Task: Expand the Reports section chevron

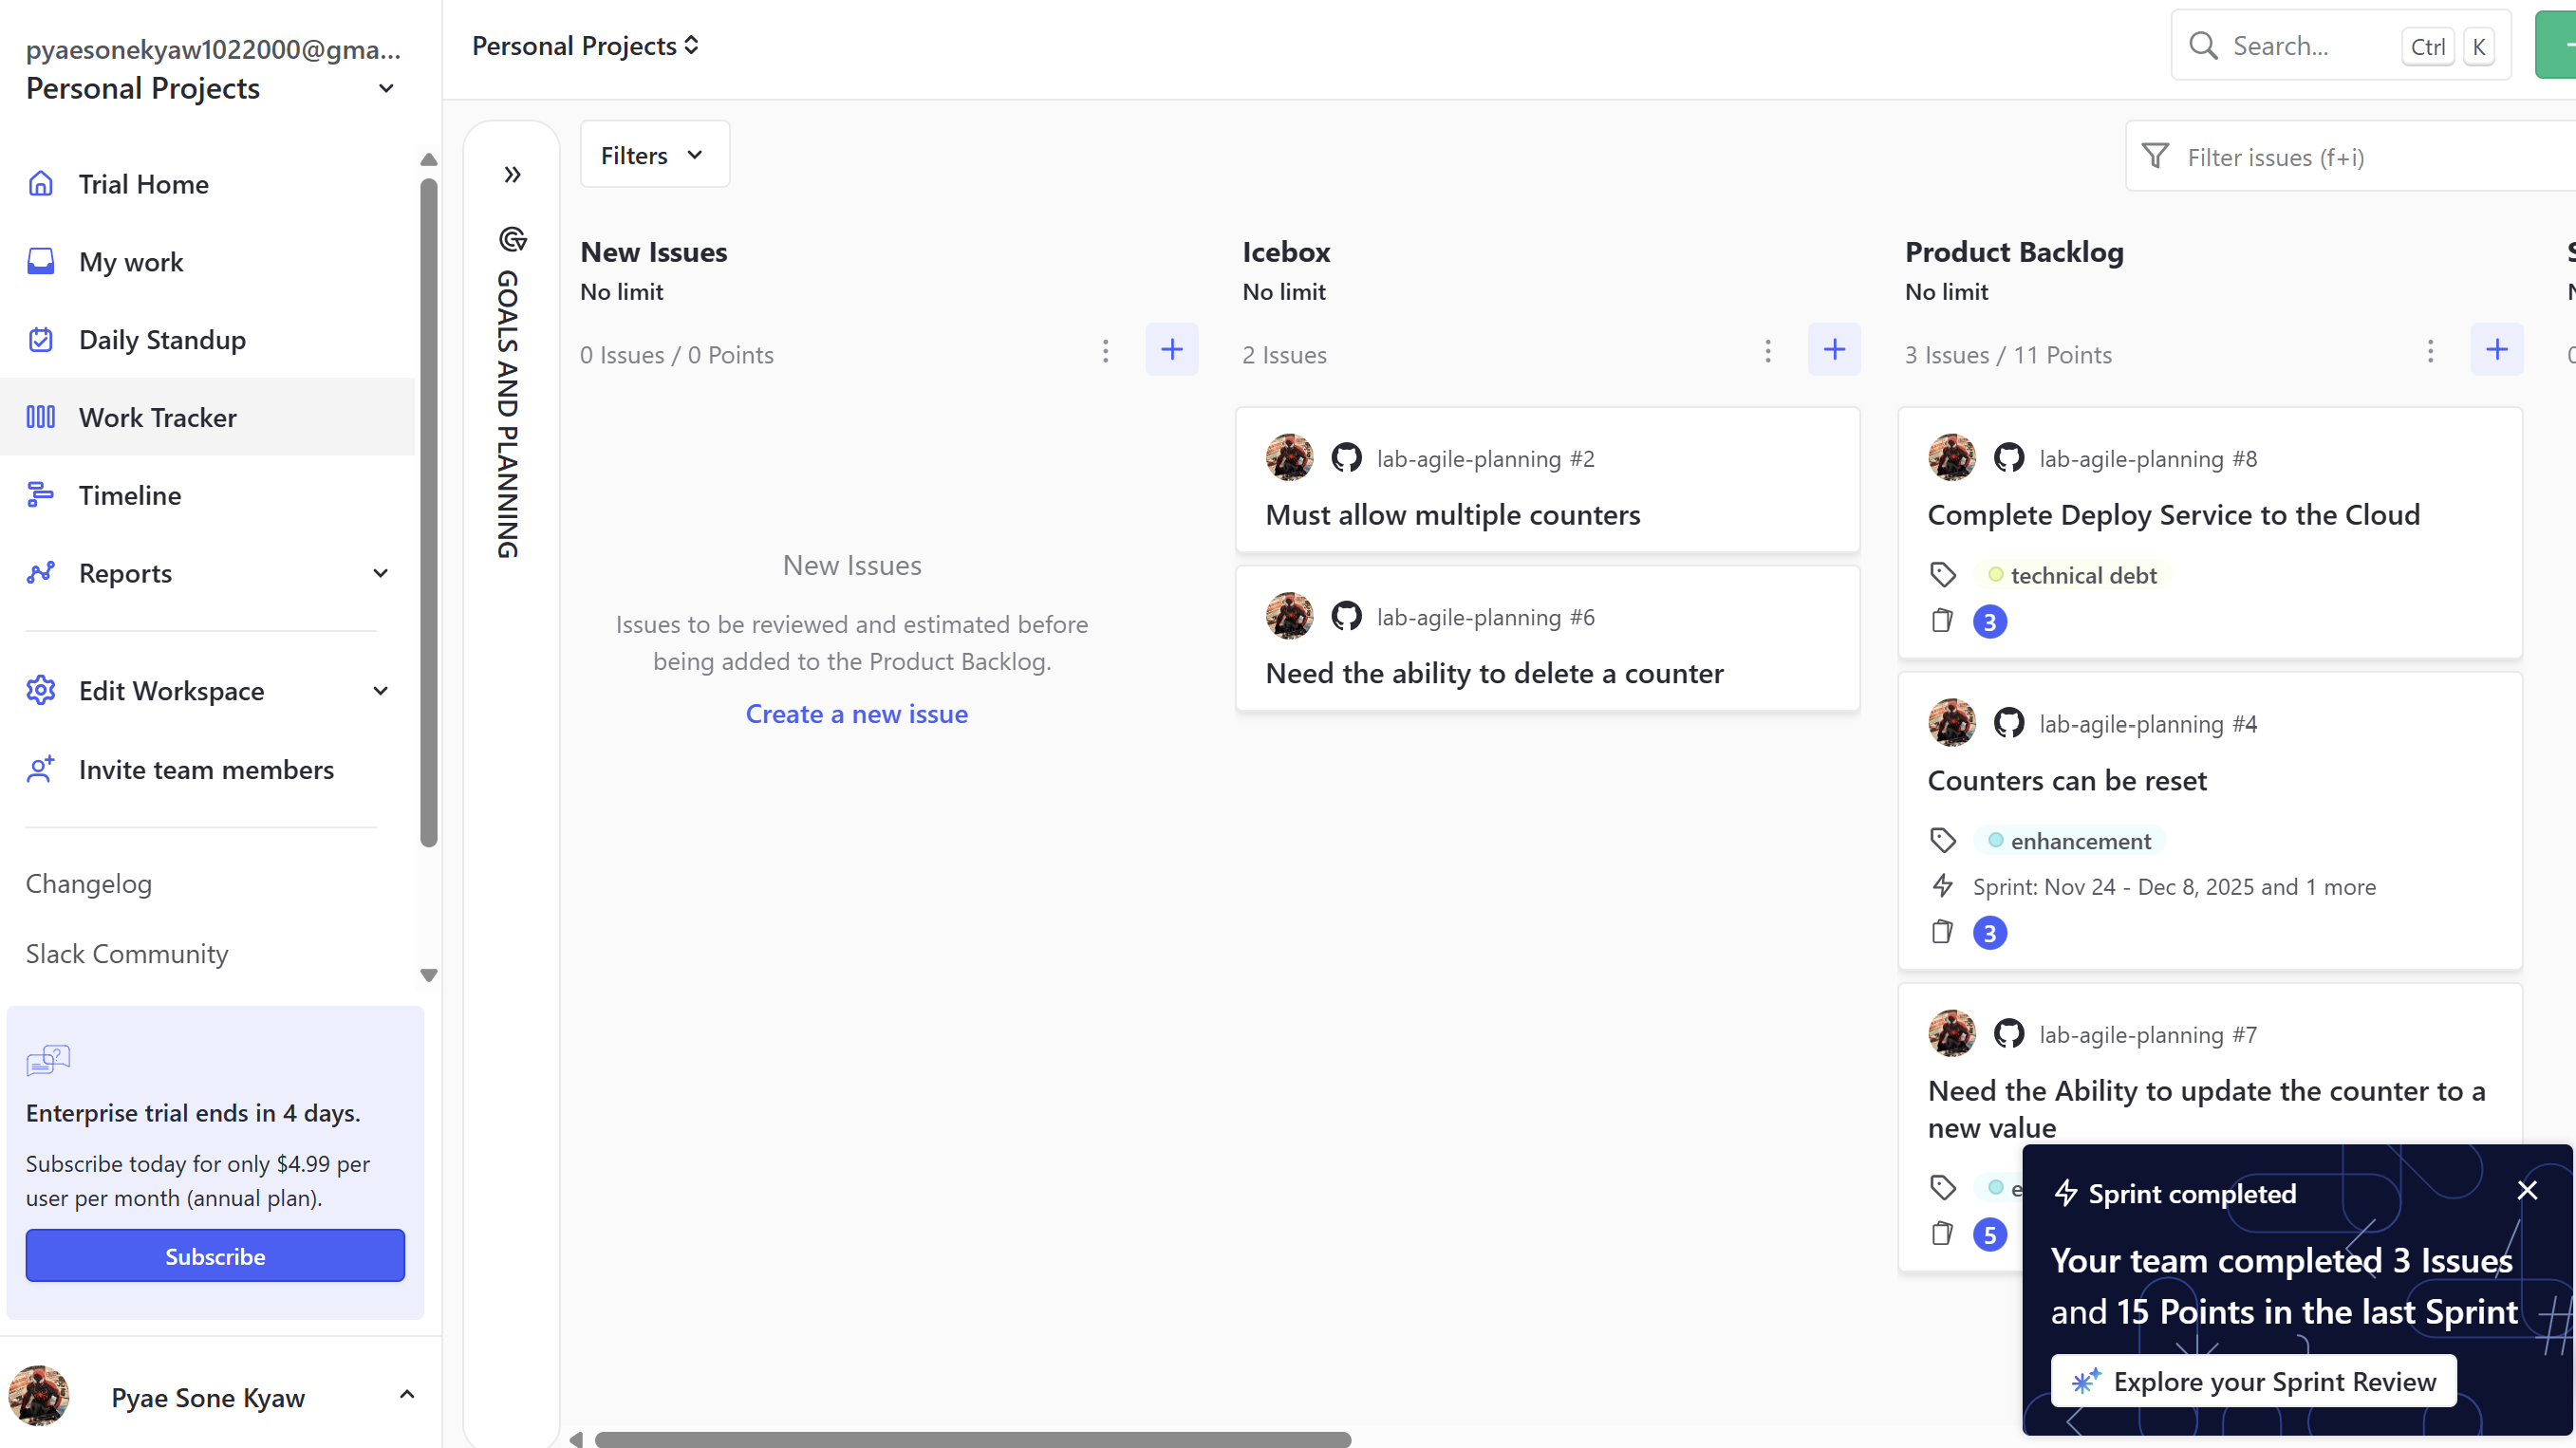Action: click(x=380, y=573)
